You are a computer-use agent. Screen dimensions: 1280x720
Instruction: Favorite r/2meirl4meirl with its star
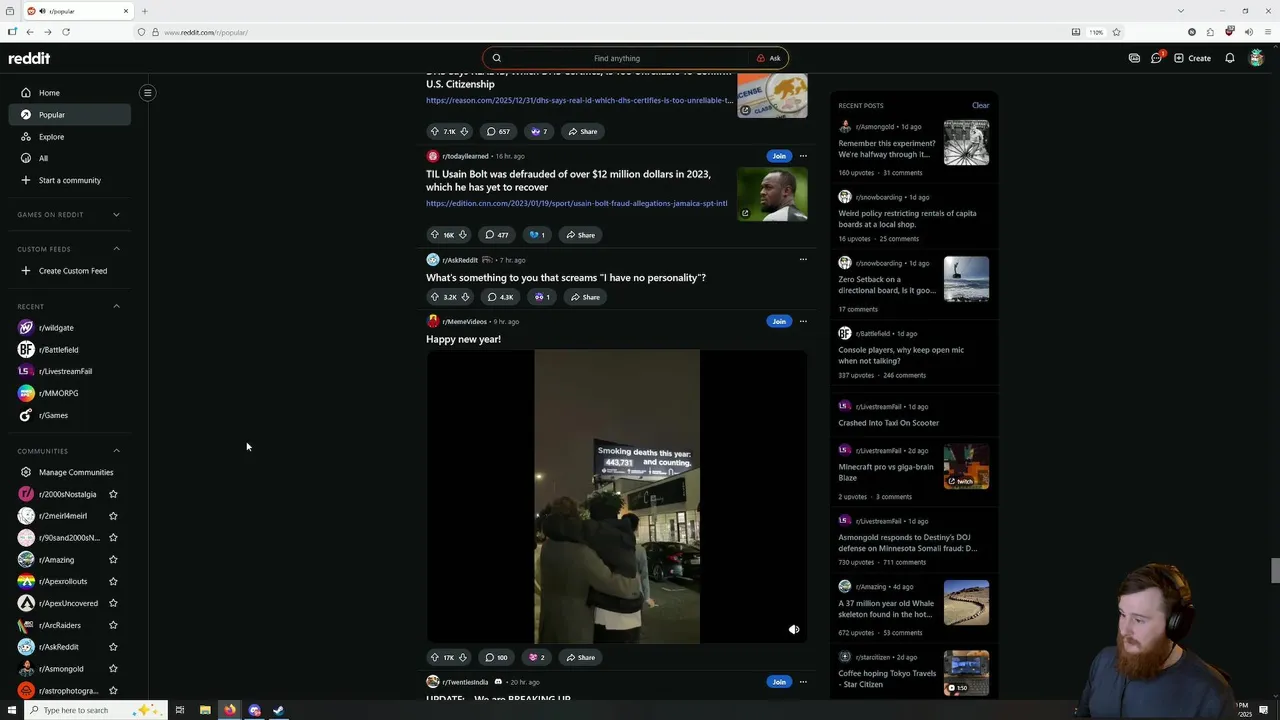coord(113,516)
